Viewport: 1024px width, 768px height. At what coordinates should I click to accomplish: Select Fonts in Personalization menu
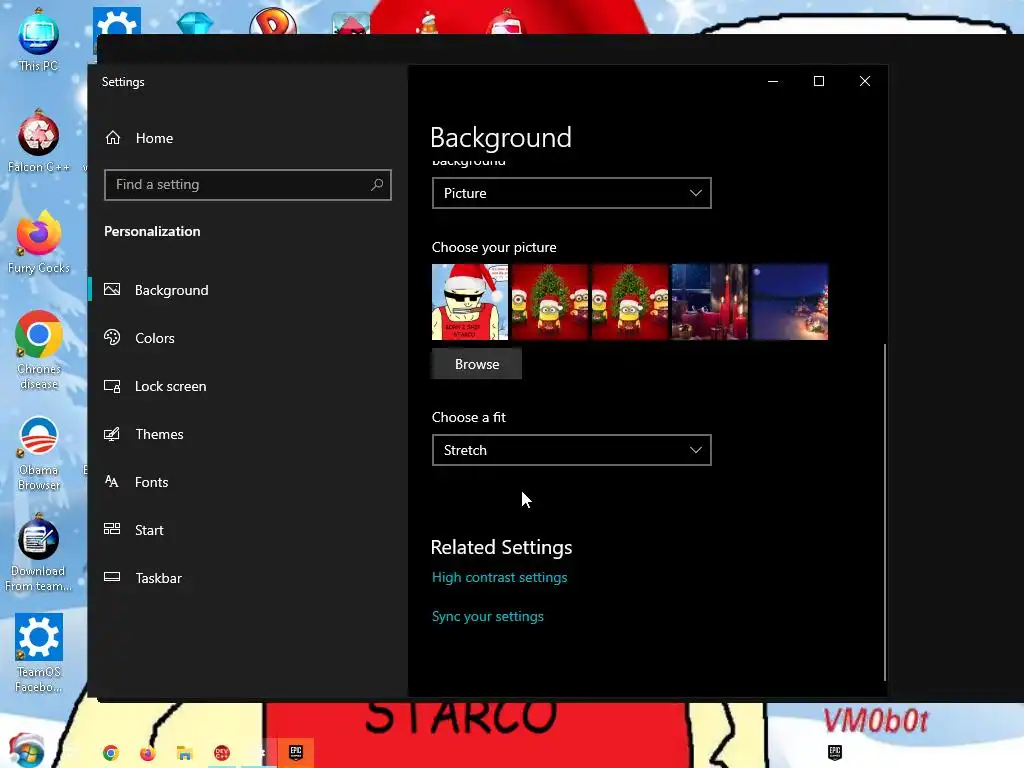click(x=152, y=482)
